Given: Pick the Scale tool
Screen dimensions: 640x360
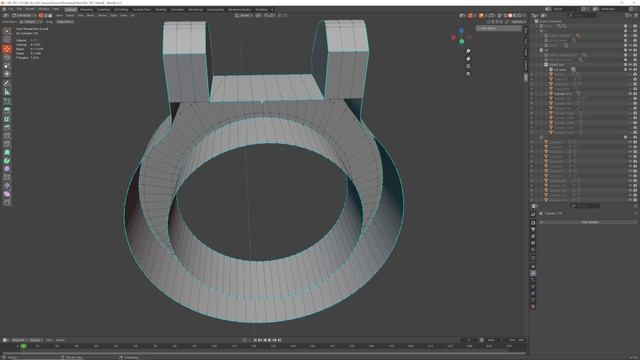Looking at the screenshot, I should [x=7, y=66].
